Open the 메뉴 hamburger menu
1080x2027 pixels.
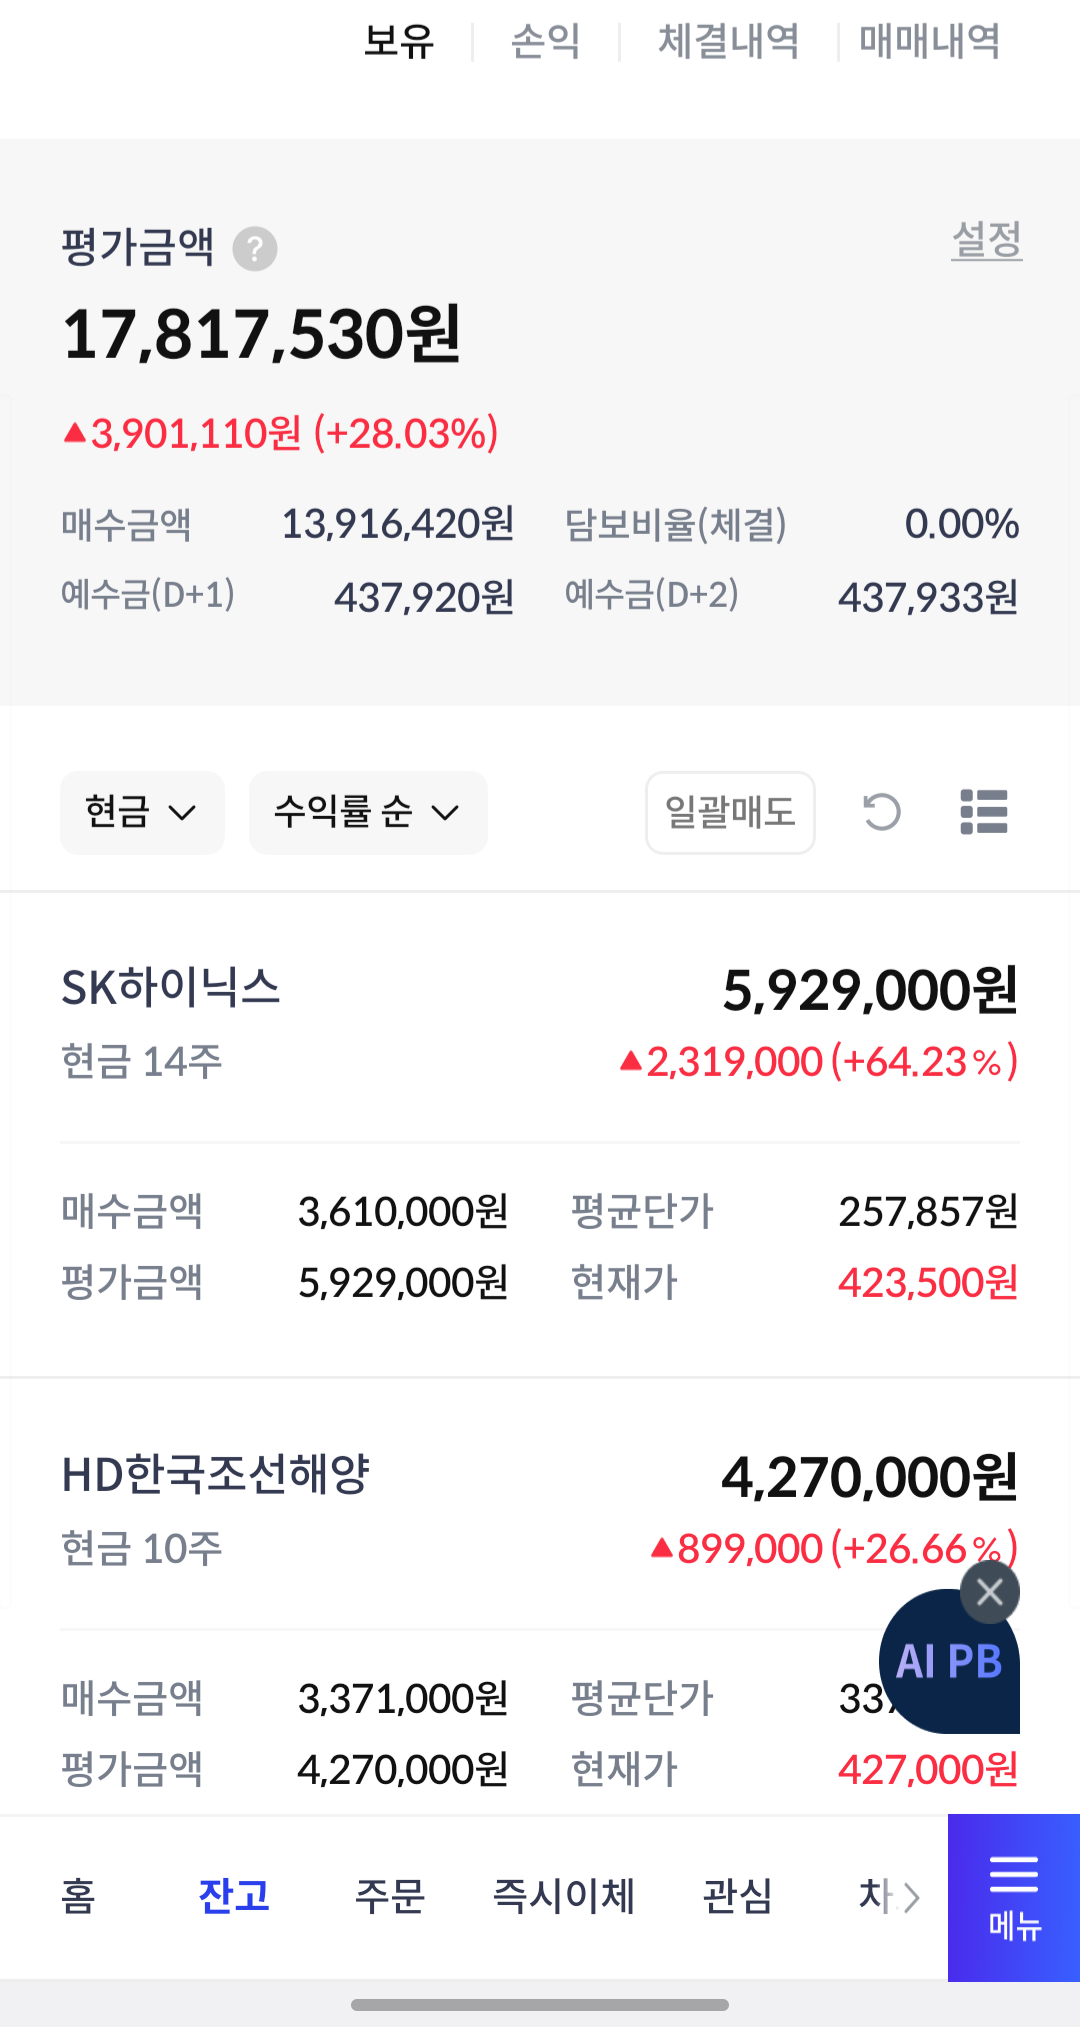1013,1897
